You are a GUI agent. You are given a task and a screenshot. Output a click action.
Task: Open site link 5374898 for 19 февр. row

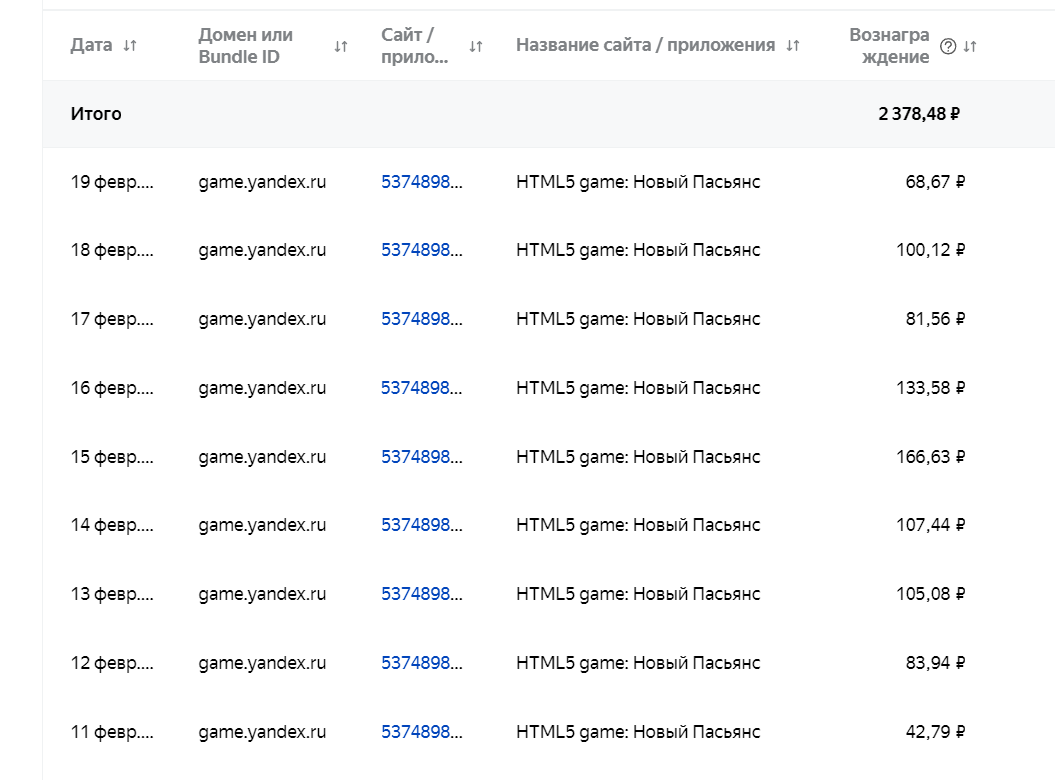click(x=421, y=182)
